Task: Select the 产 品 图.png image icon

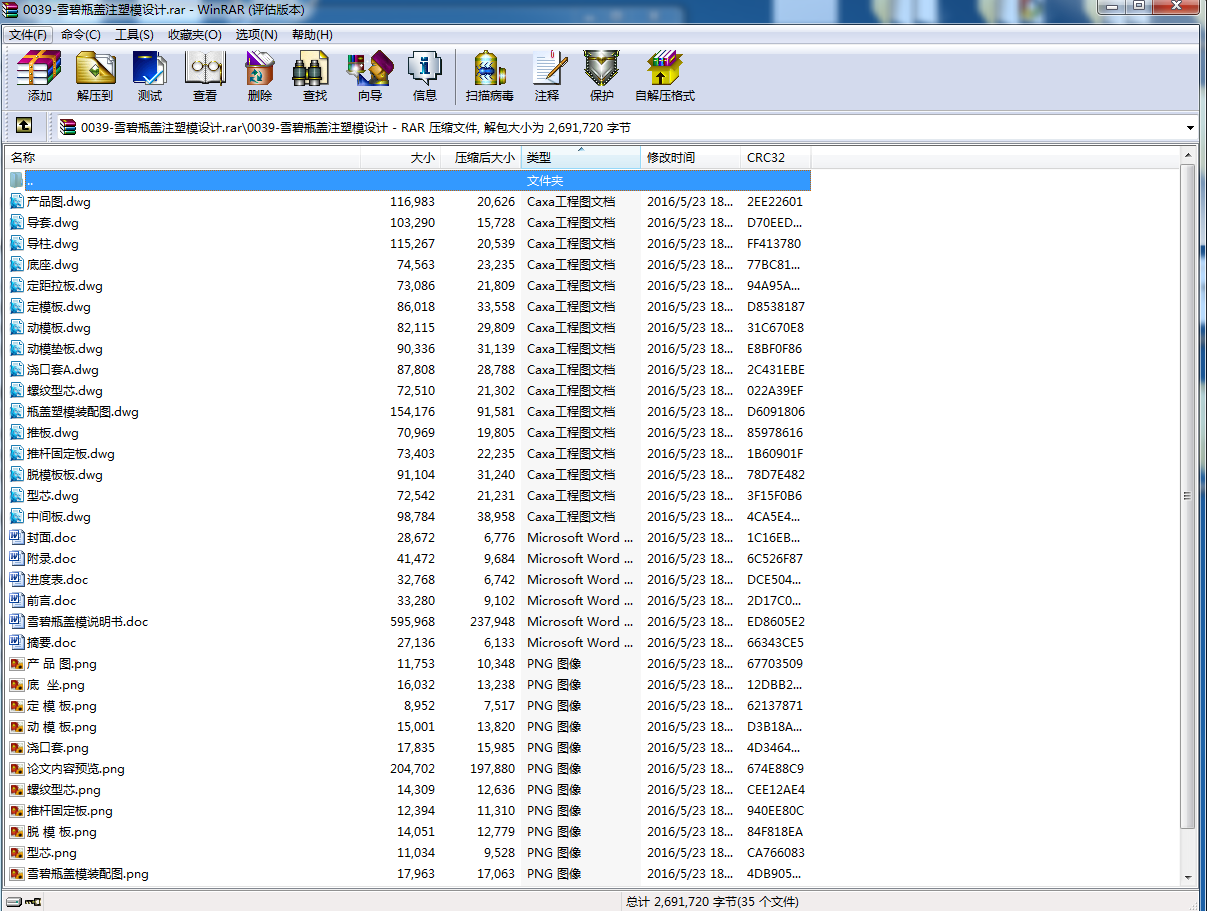Action: coord(17,663)
